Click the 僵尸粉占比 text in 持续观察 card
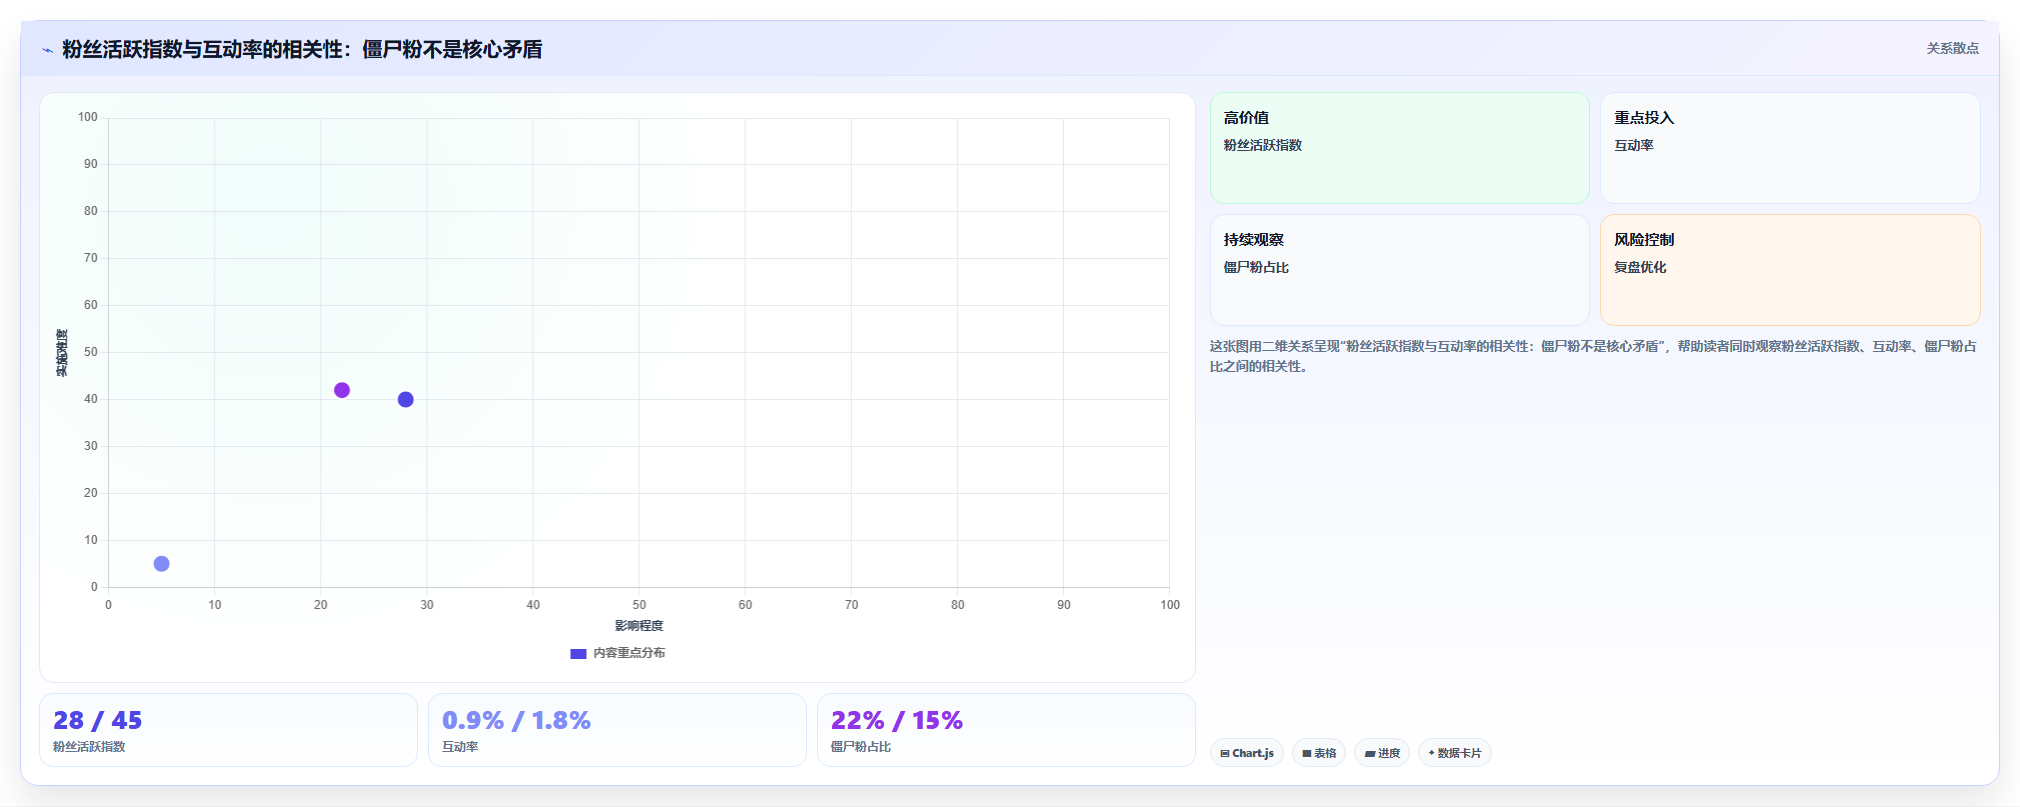Screen dimensions: 2020x807 coord(1256,267)
